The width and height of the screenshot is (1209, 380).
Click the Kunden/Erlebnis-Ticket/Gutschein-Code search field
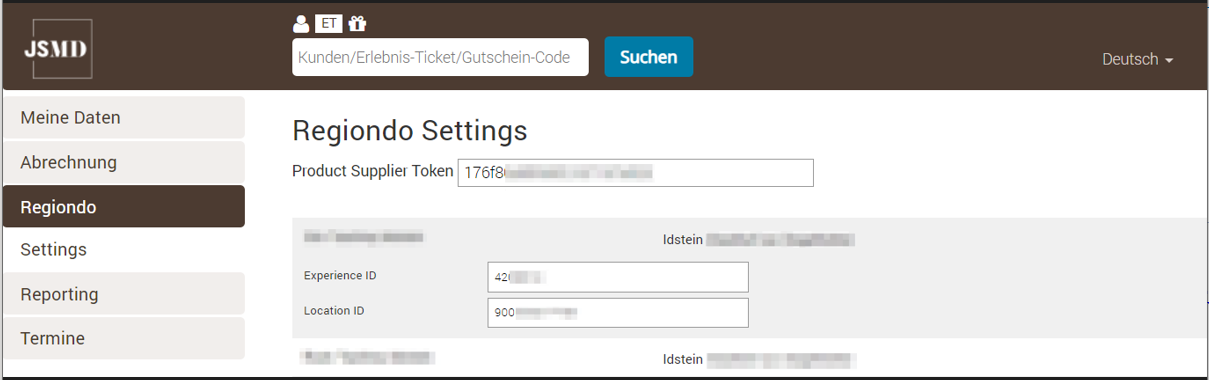click(440, 57)
